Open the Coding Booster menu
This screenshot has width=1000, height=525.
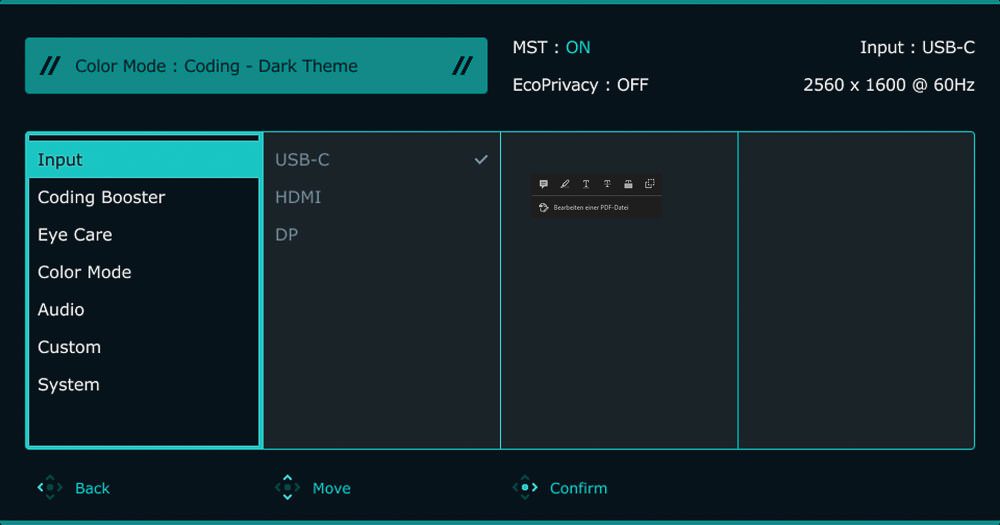(101, 197)
